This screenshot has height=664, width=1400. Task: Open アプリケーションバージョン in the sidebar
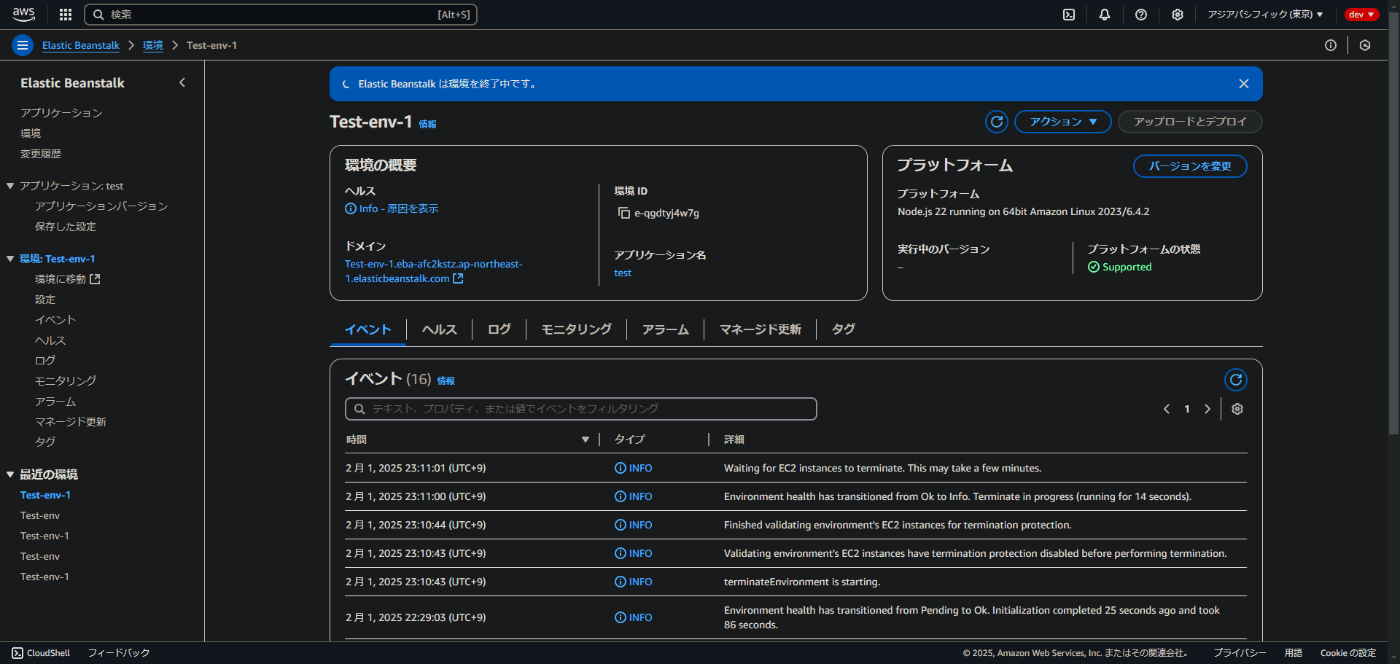[101, 206]
